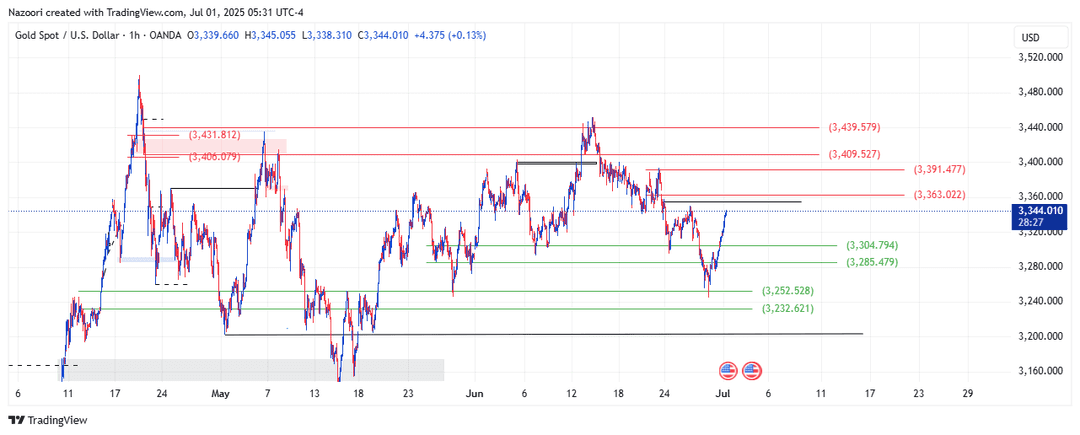Click 3,200.000 on the price axis
This screenshot has height=435, width=1080.
(1039, 336)
